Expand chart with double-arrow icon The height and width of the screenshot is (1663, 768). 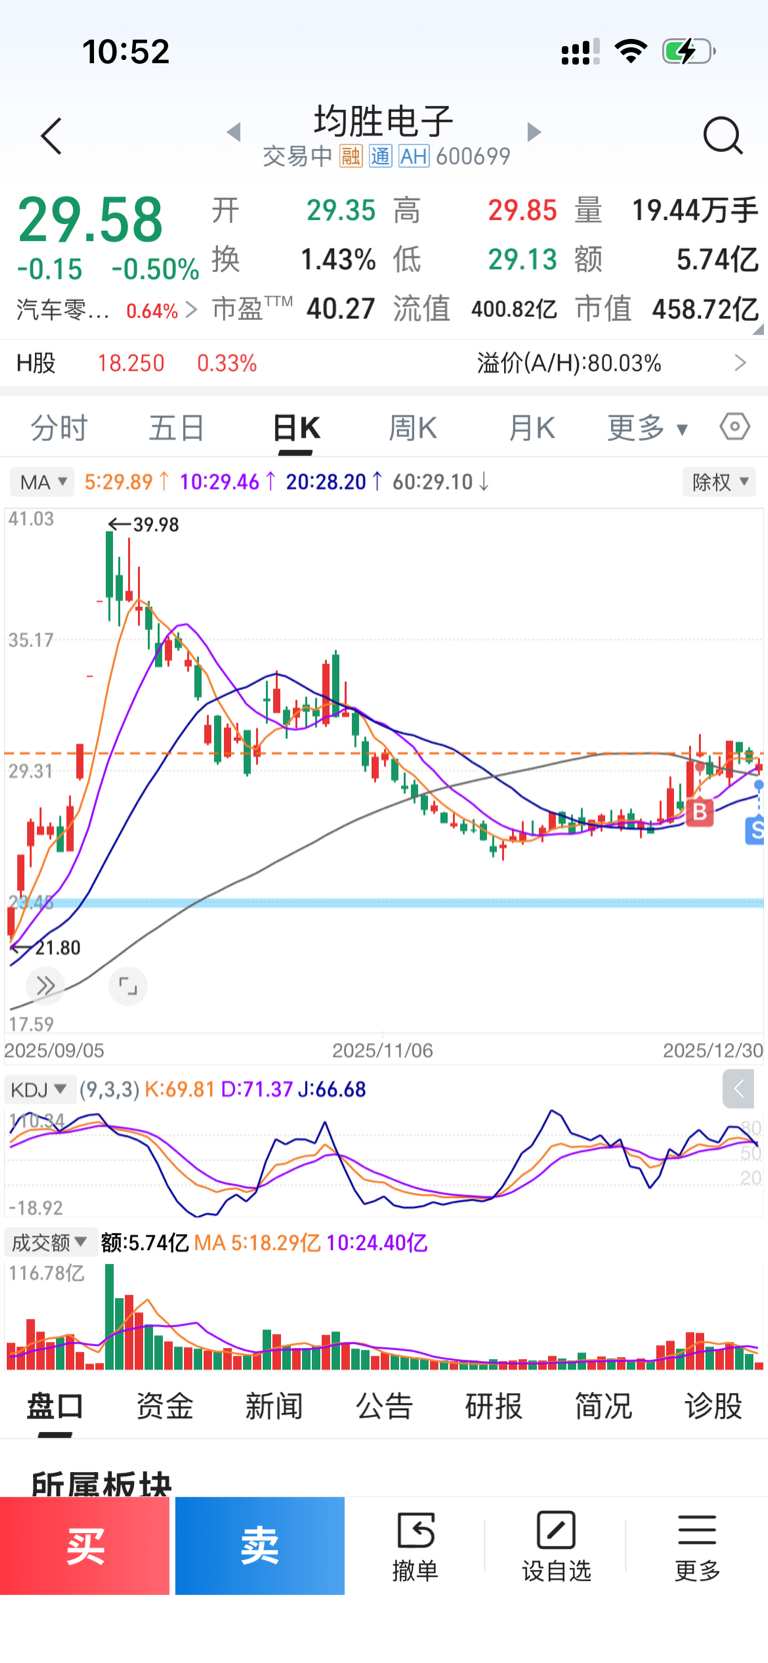click(45, 986)
